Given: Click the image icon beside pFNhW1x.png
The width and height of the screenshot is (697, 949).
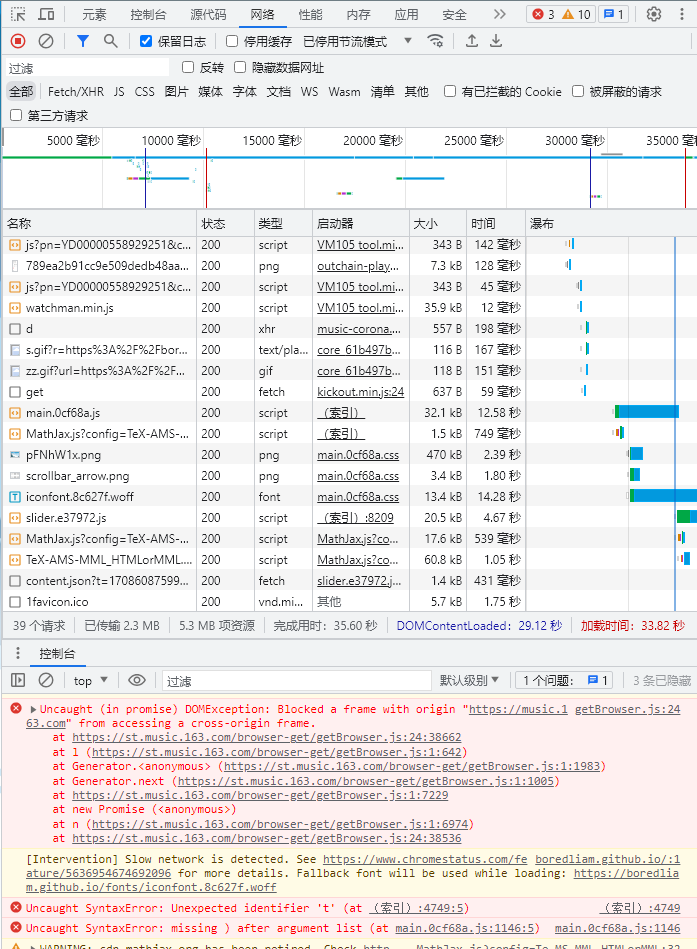Looking at the screenshot, I should click(x=15, y=455).
